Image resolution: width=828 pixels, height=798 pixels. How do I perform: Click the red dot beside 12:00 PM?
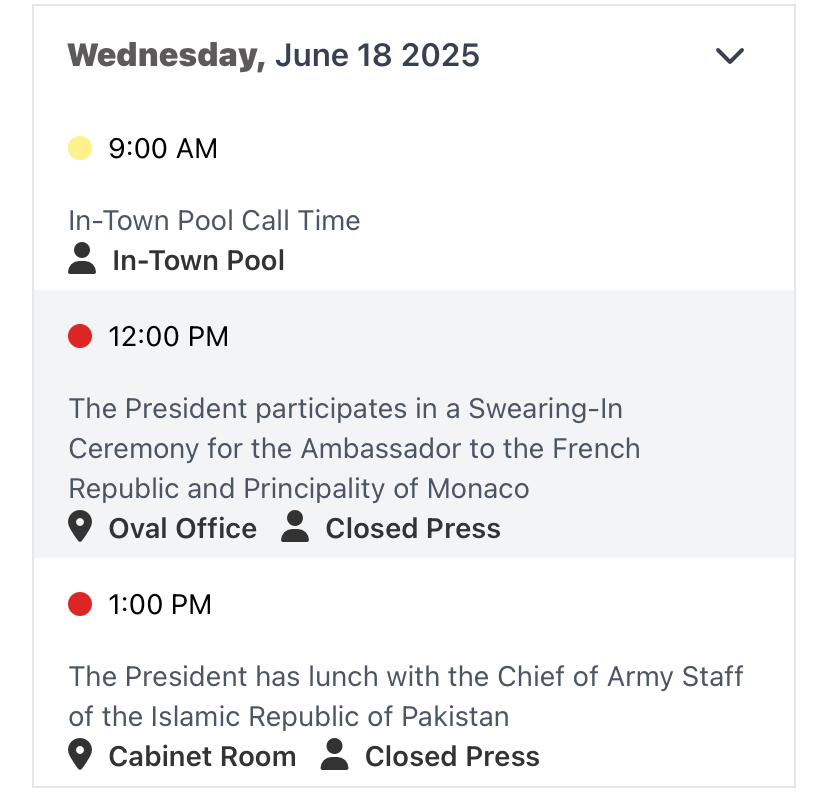point(80,336)
